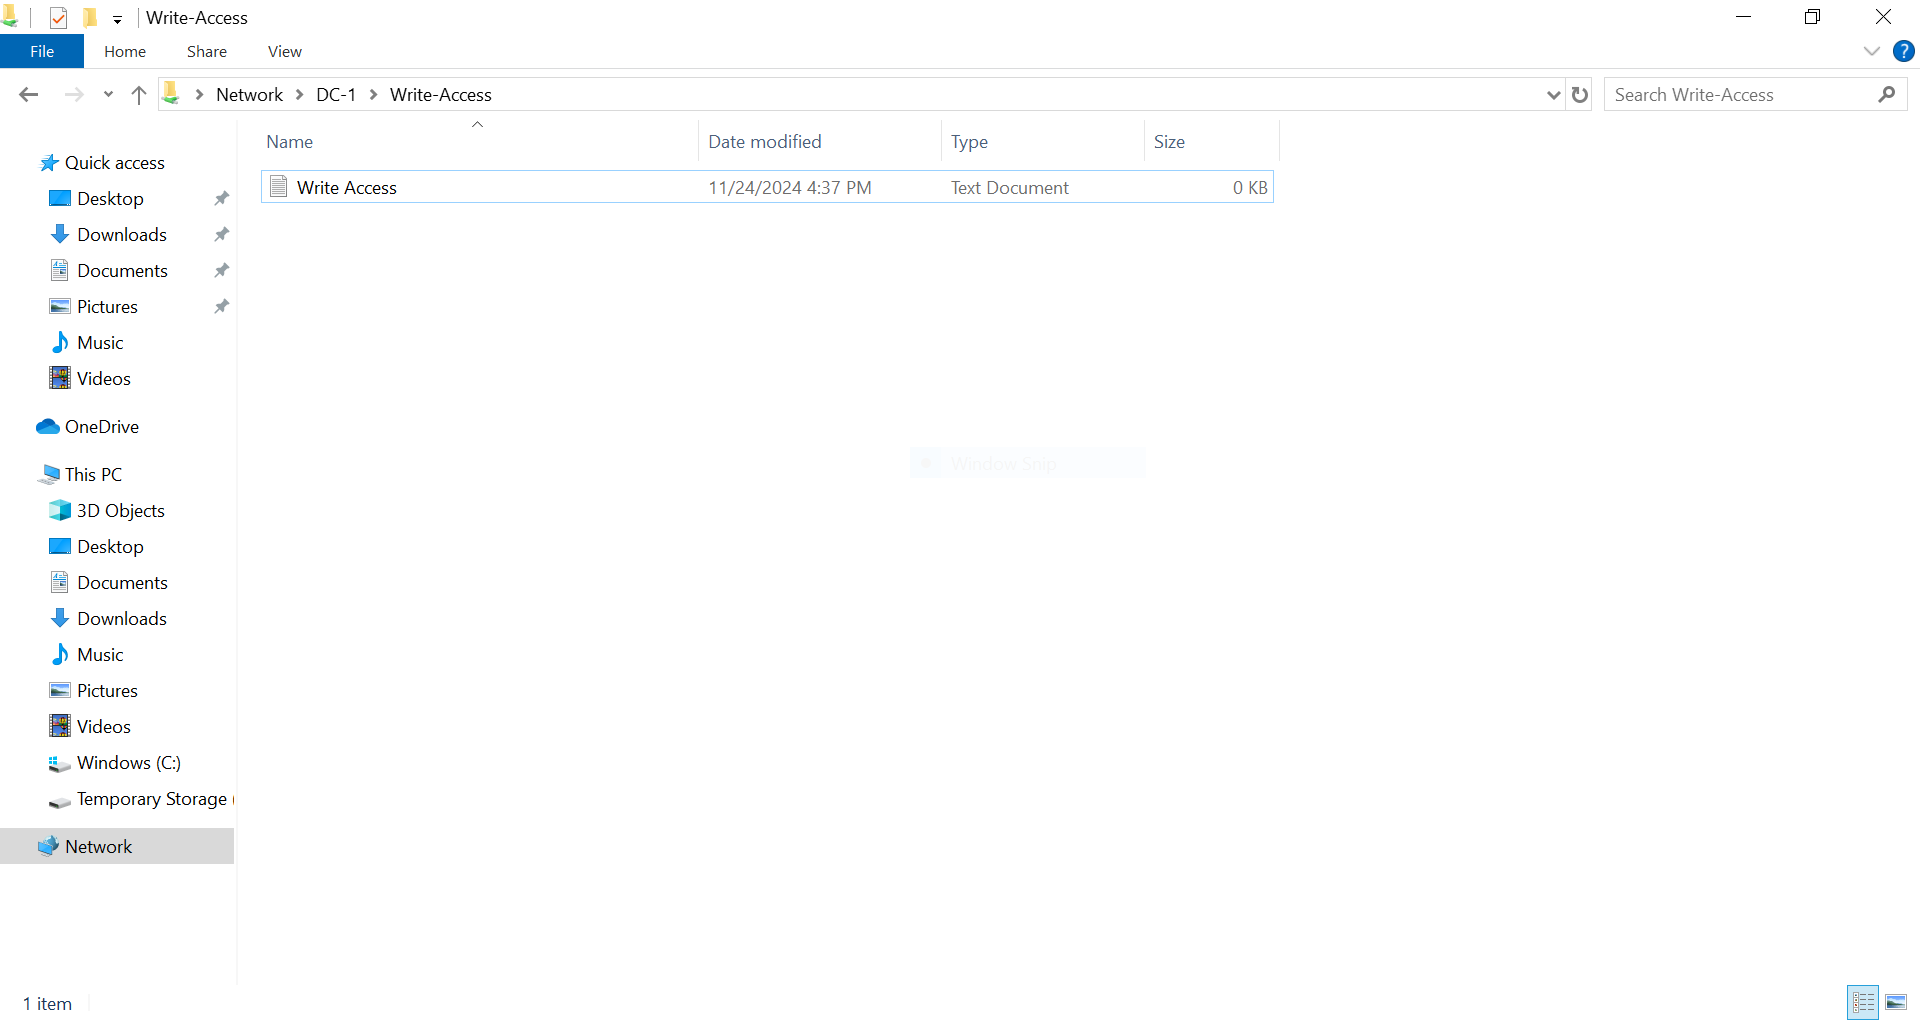Expand the chevron after Network breadcrumb
1920x1020 pixels.
(299, 95)
